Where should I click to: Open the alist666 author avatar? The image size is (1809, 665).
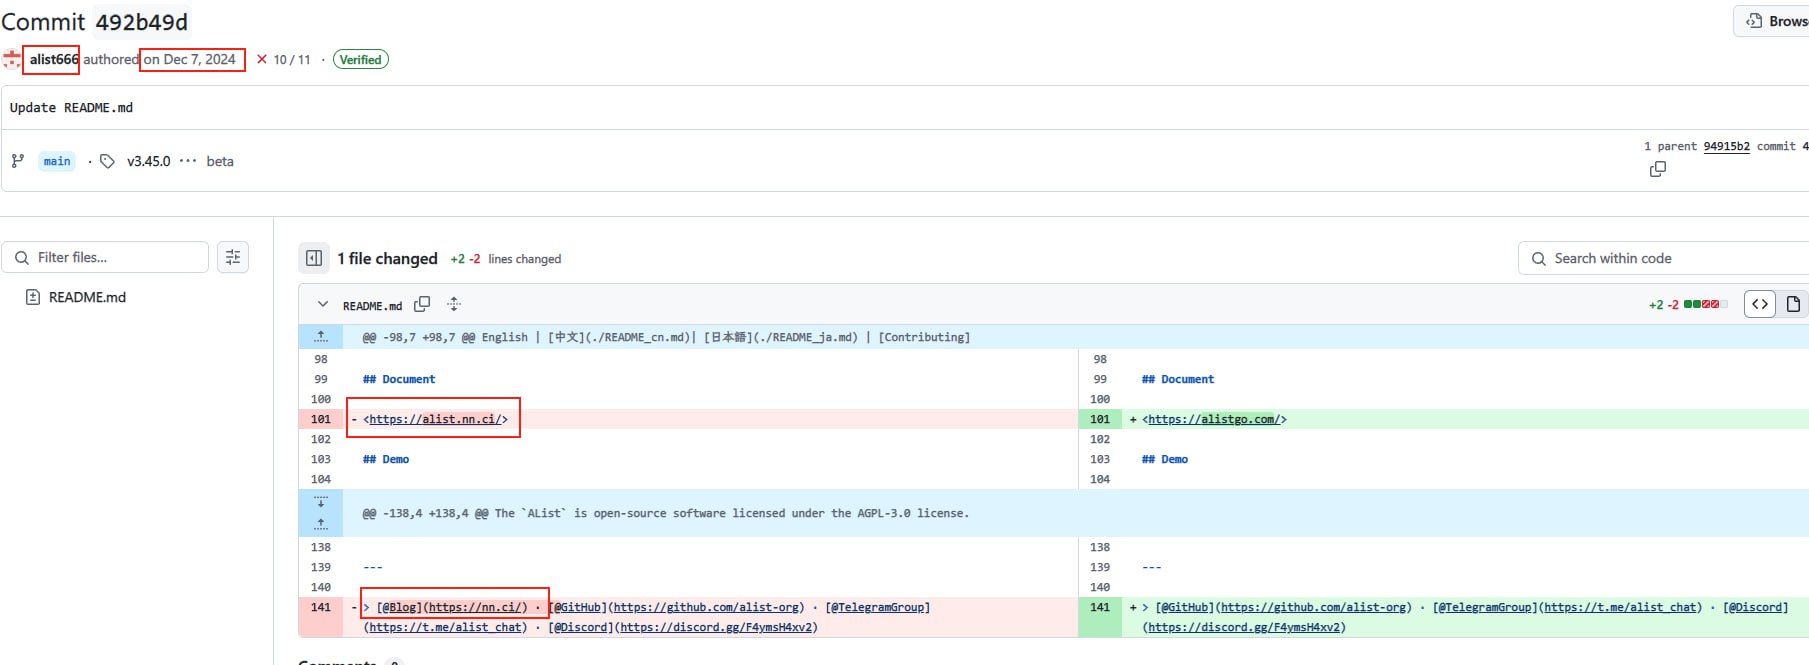pos(11,59)
